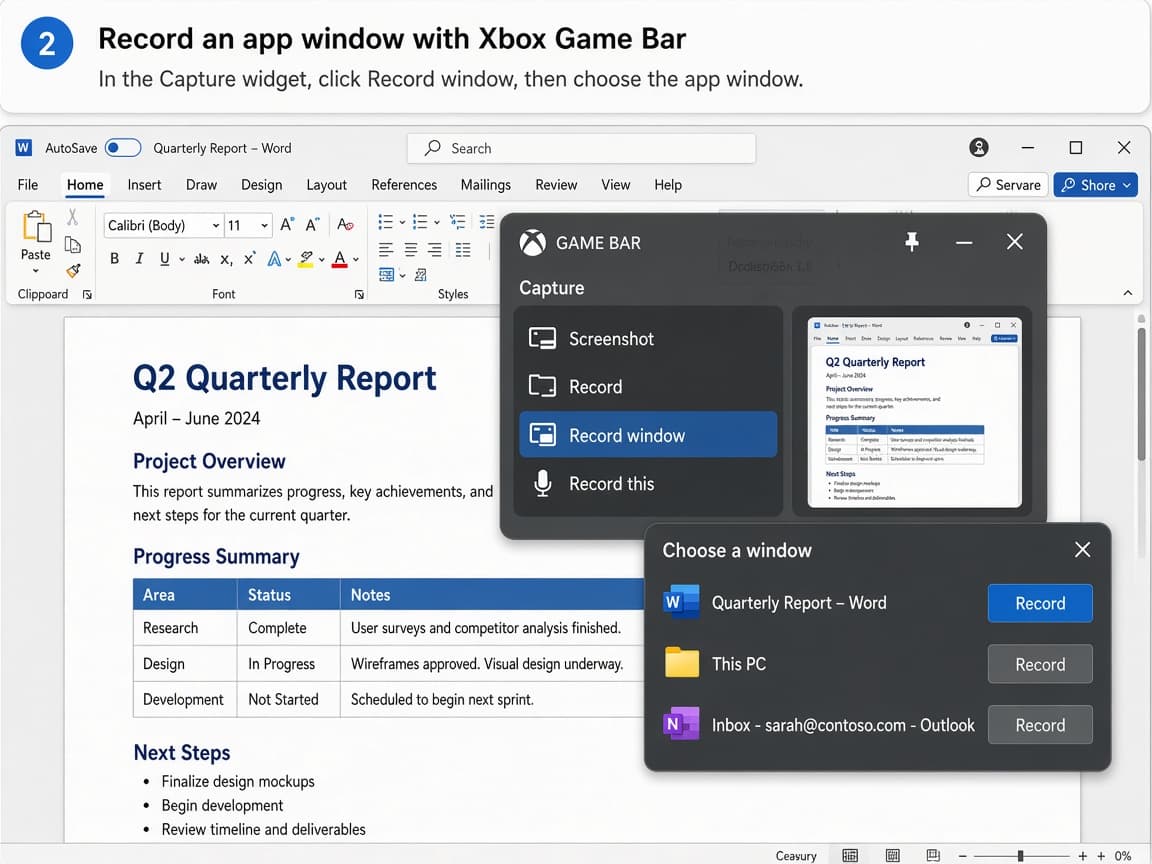Switch to the Review tab
1152x864 pixels.
click(556, 185)
